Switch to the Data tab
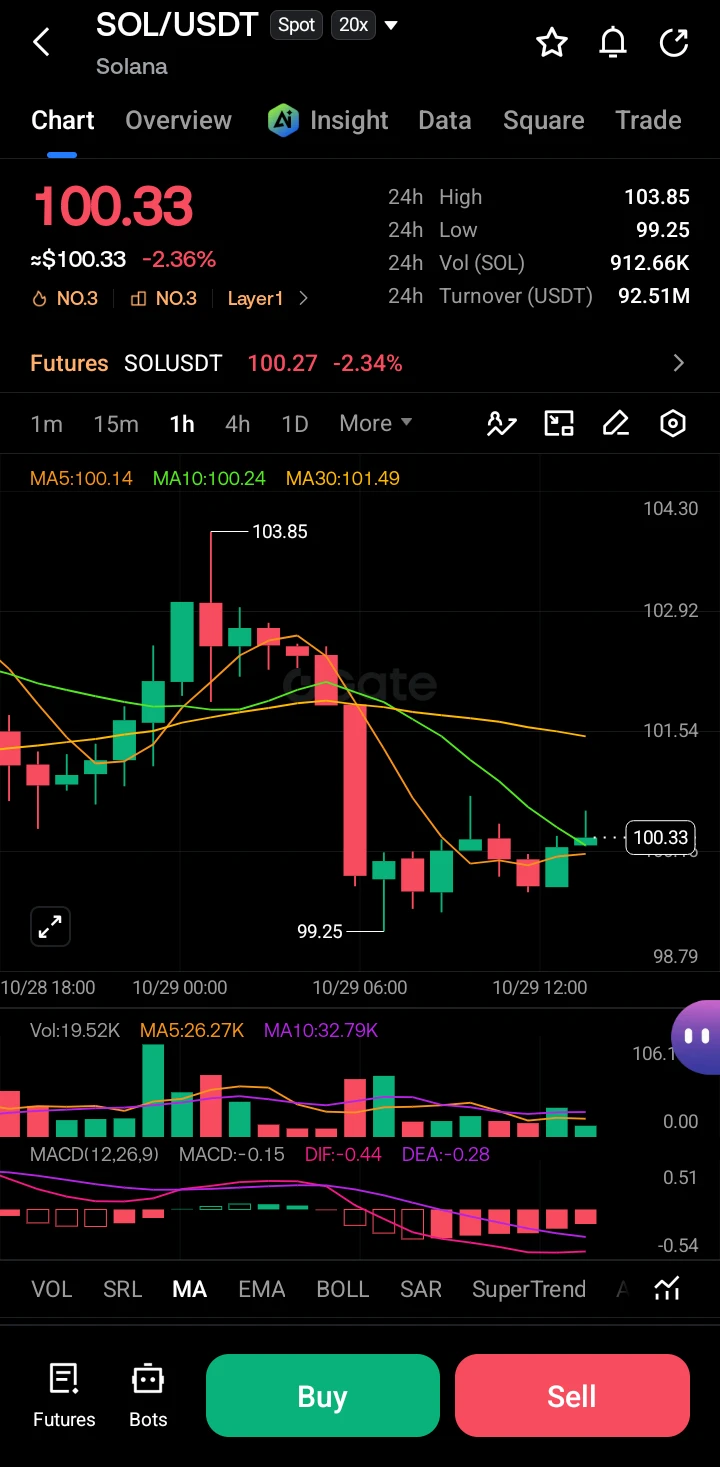 445,120
